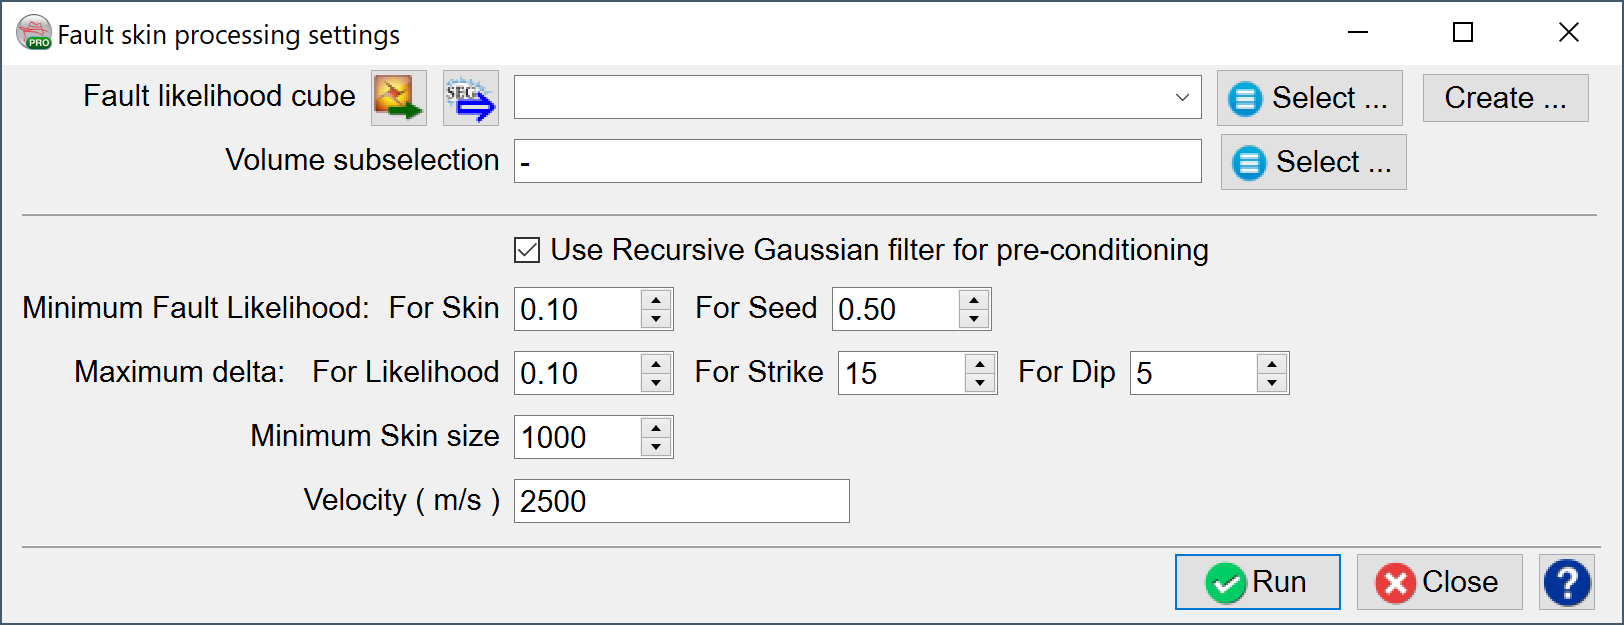Viewport: 1624px width, 625px height.
Task: Click Select beside Volume subselection
Action: click(1313, 162)
